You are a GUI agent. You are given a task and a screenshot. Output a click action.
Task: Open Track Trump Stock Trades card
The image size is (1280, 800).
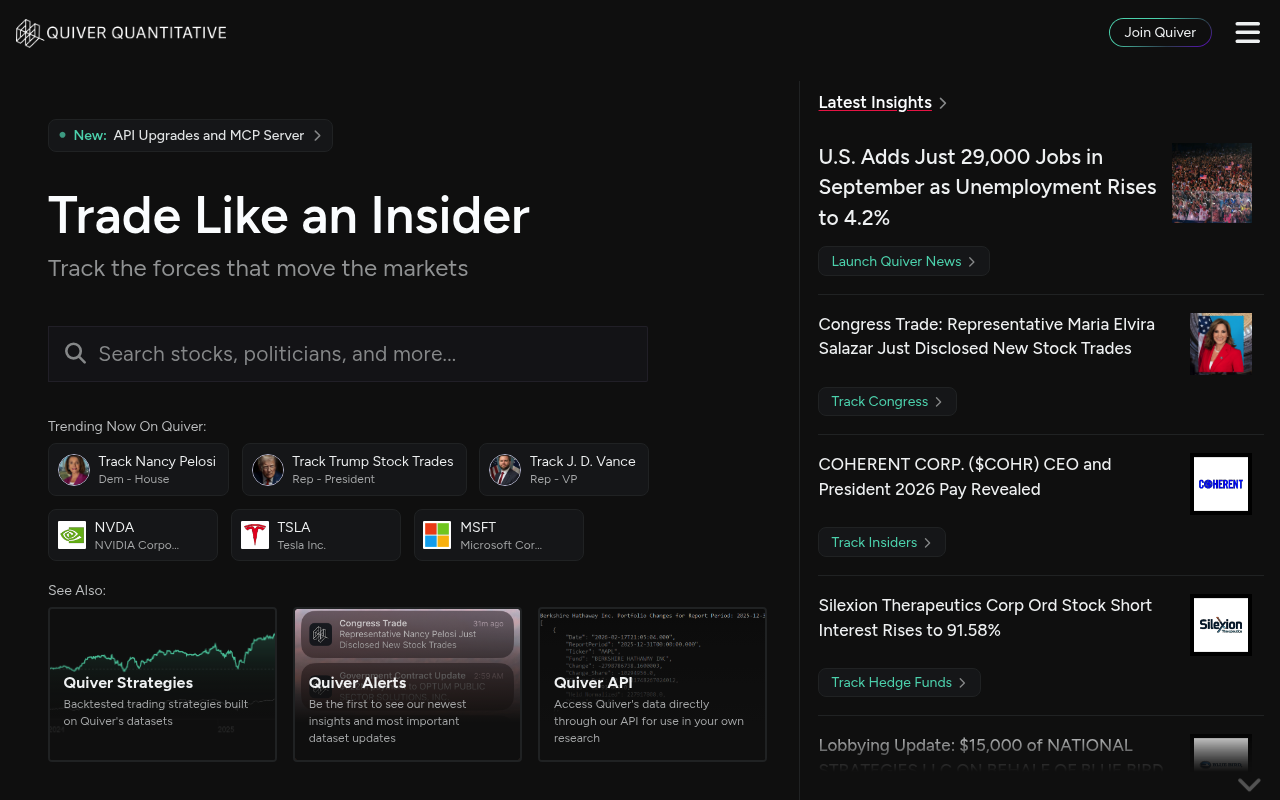(x=354, y=470)
